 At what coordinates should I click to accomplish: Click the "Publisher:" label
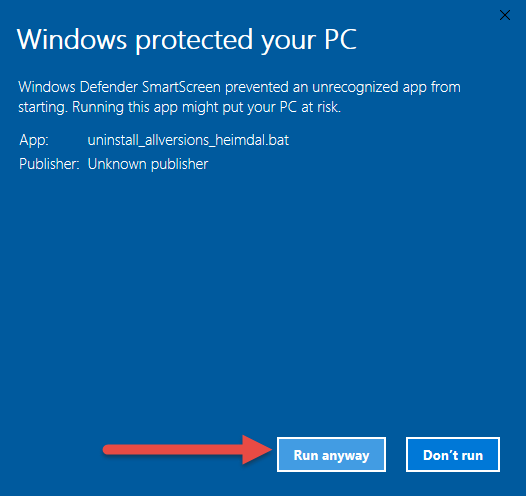[x=49, y=164]
